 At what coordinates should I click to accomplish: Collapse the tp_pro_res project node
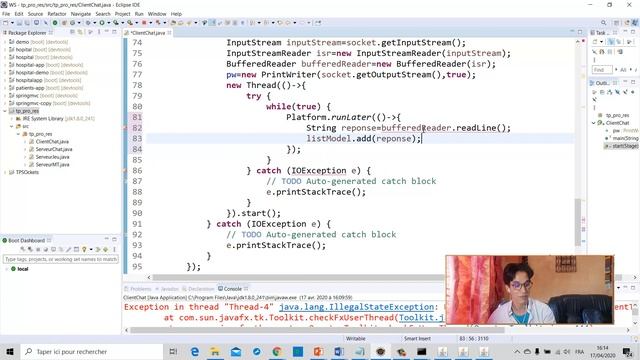tap(5, 111)
